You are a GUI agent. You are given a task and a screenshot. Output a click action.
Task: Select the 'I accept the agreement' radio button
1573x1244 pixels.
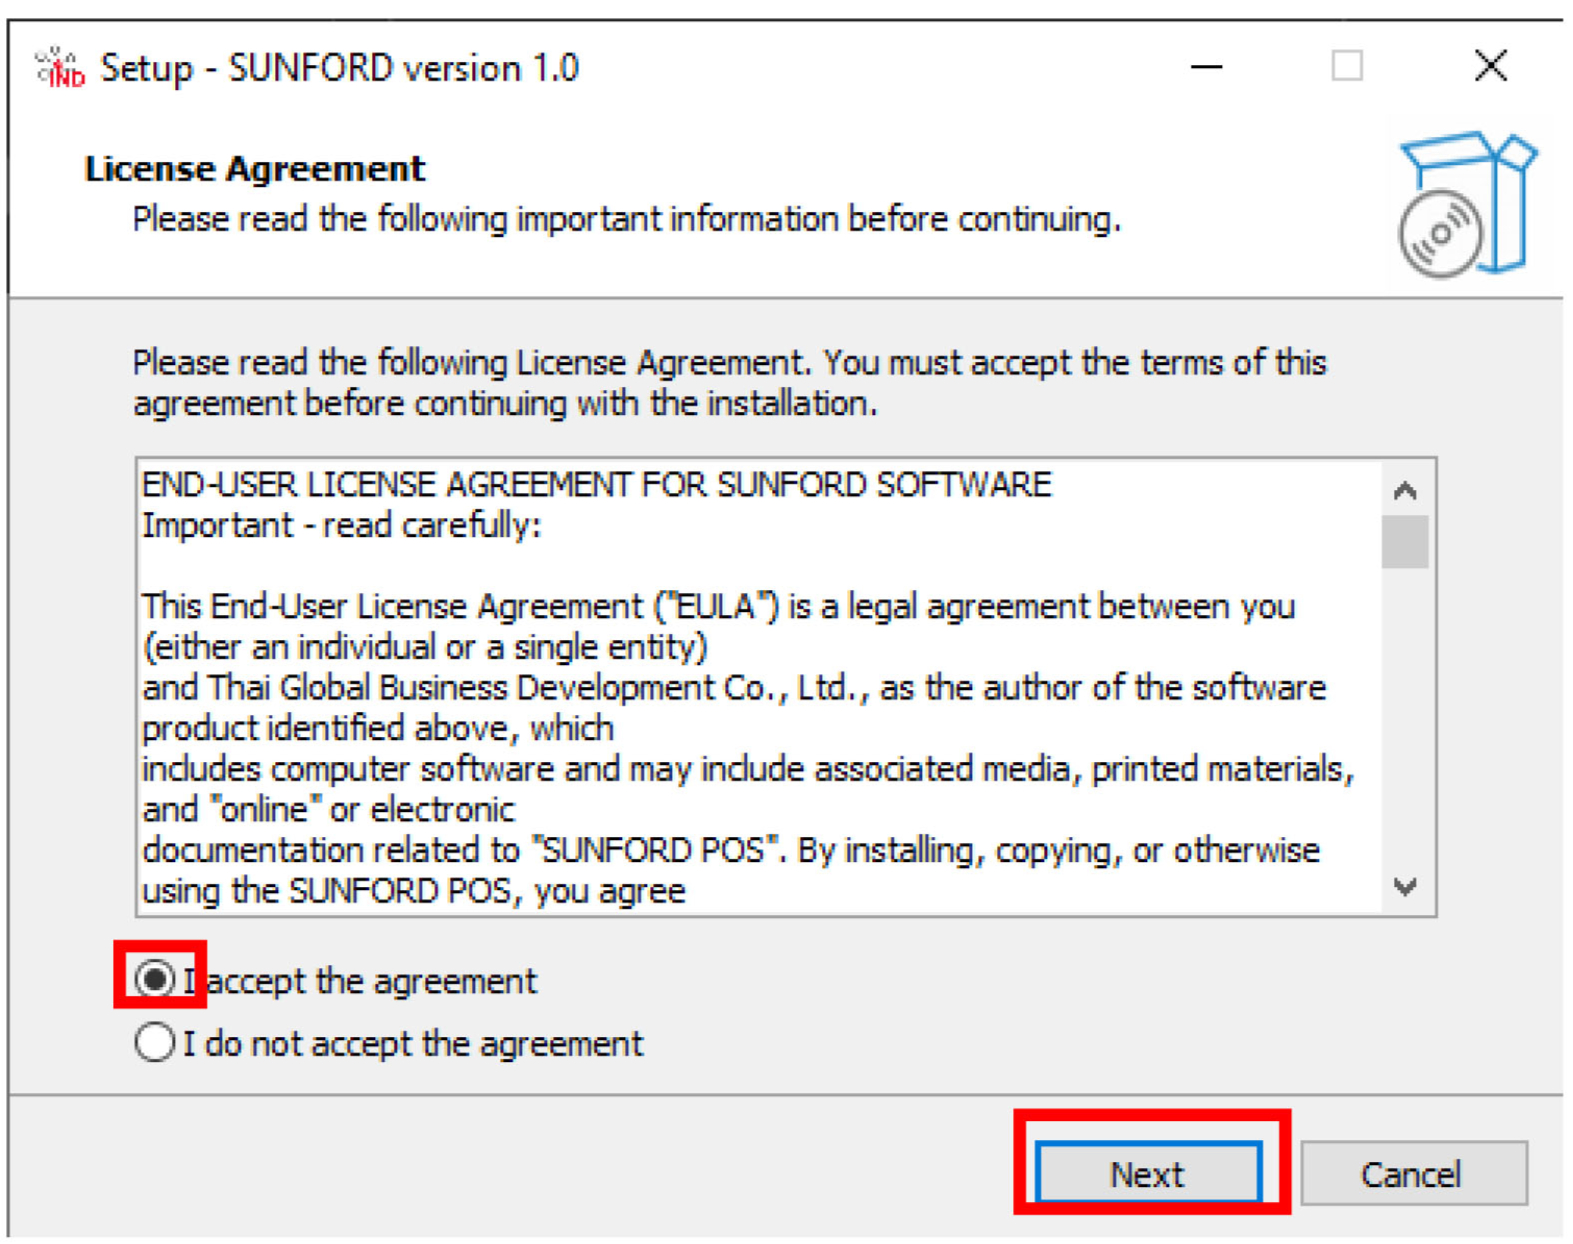point(155,979)
